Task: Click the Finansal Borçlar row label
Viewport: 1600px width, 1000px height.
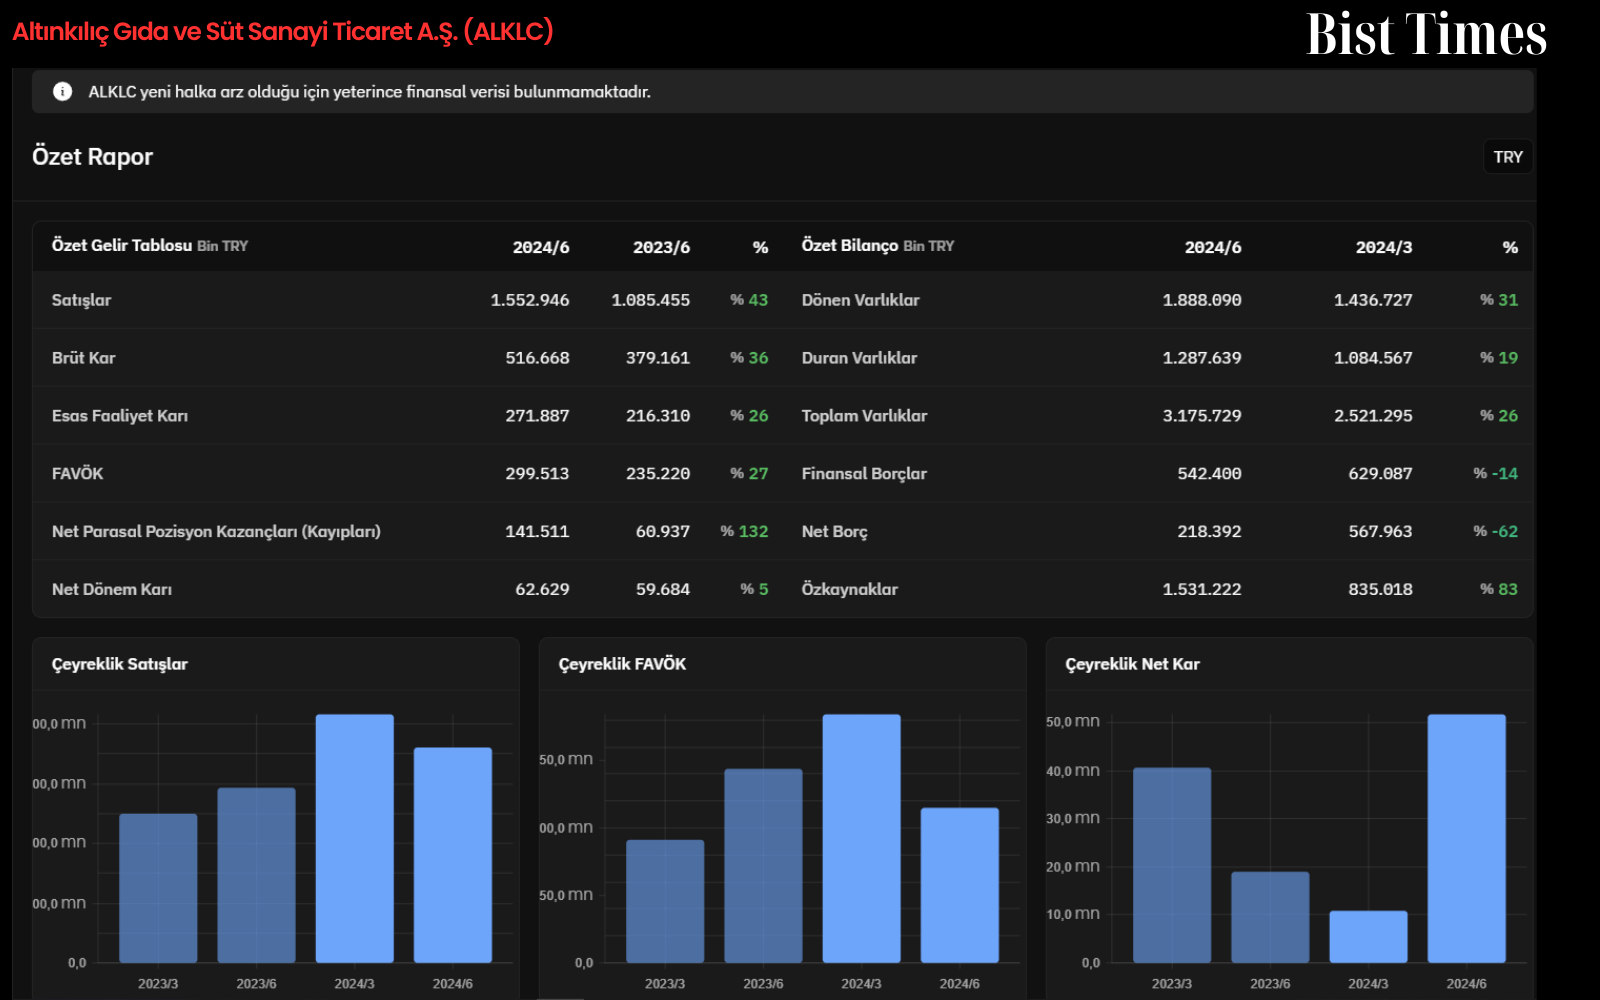Action: click(864, 473)
